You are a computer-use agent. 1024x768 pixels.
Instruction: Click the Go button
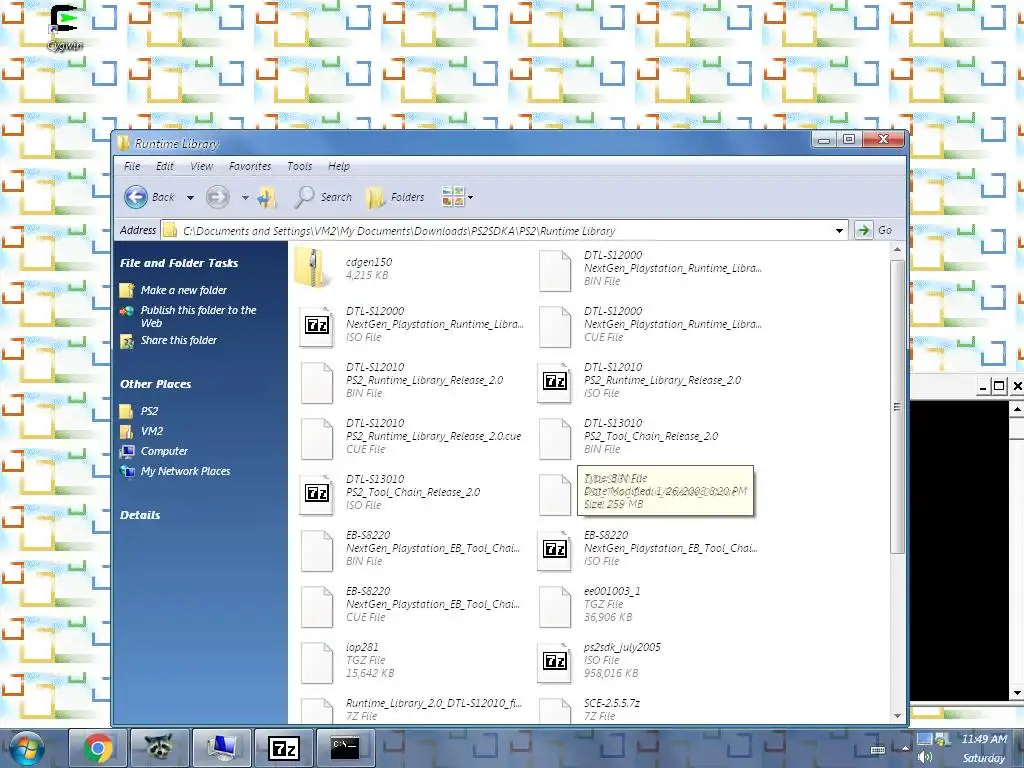(x=874, y=230)
